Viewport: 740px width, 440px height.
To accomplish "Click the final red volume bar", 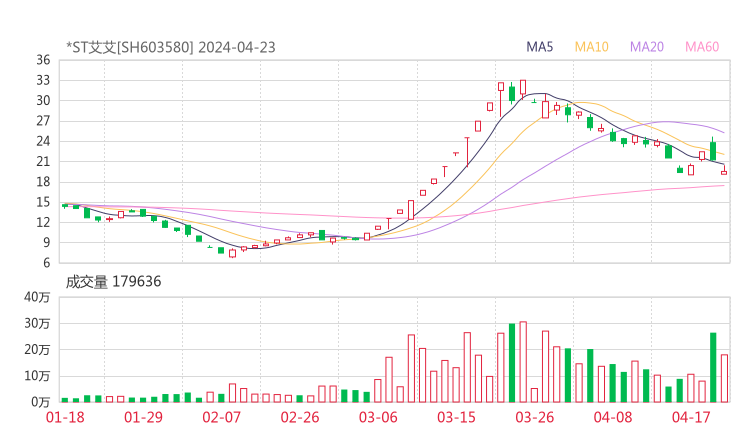I will [x=724, y=379].
